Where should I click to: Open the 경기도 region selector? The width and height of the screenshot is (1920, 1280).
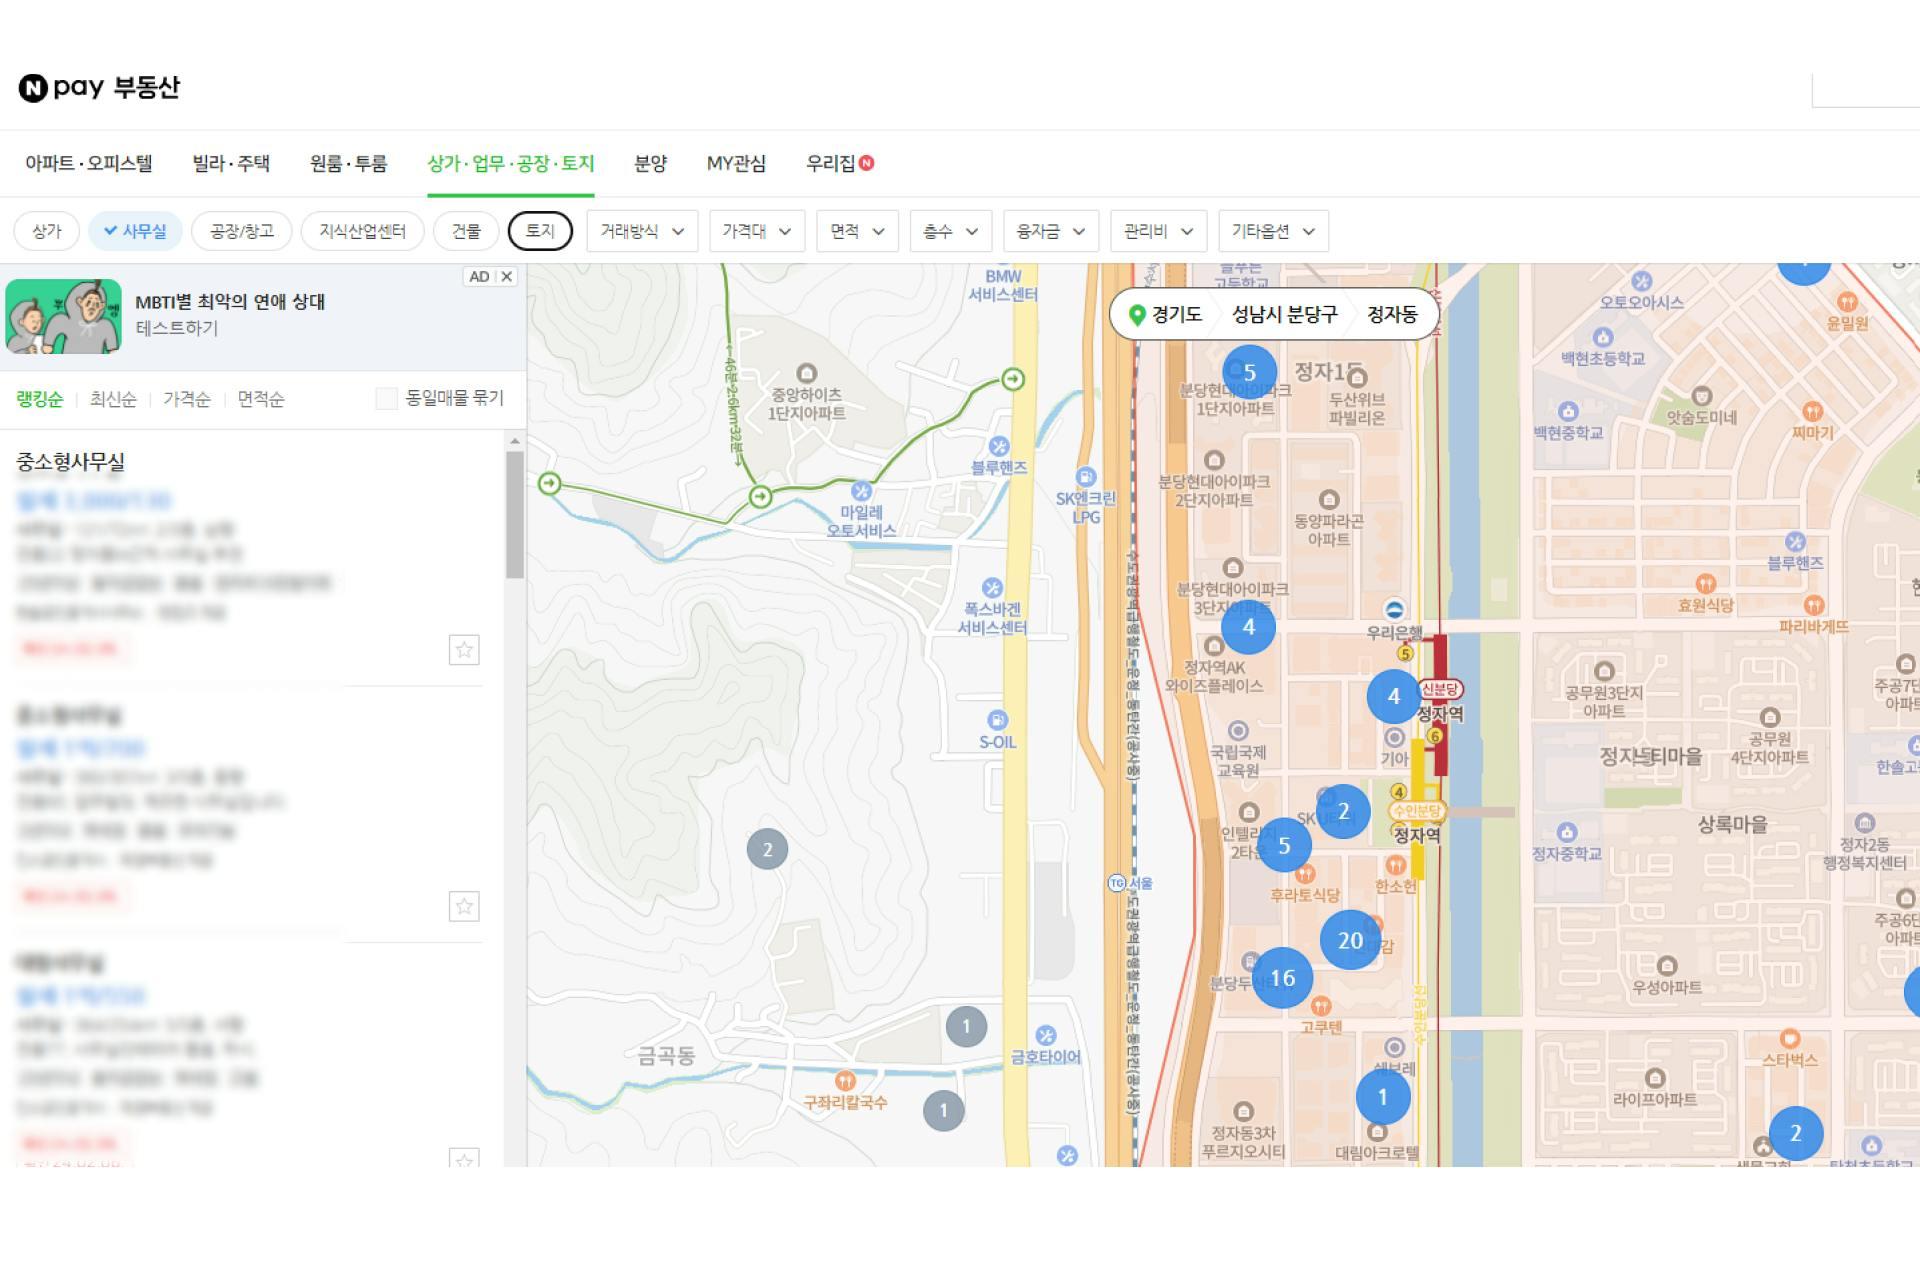tap(1177, 314)
